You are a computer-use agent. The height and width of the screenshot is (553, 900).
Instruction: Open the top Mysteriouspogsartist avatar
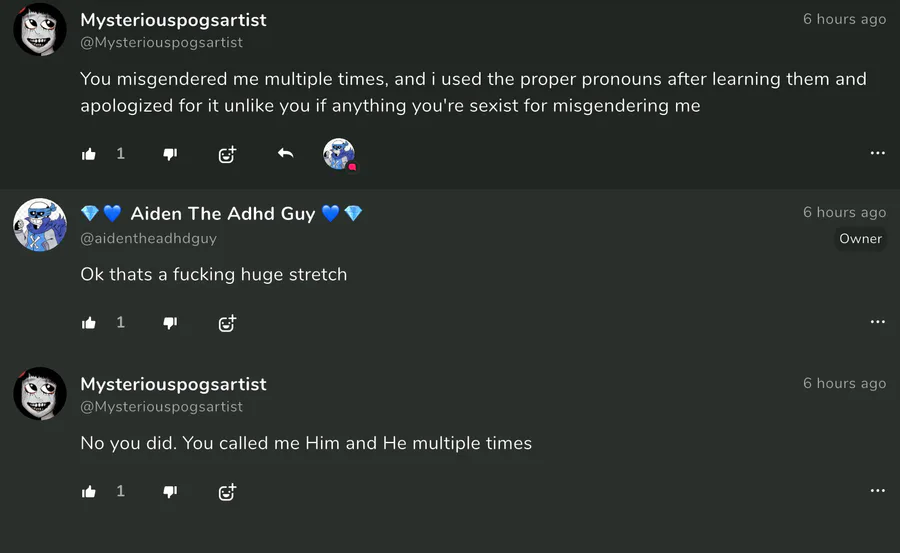coord(40,30)
